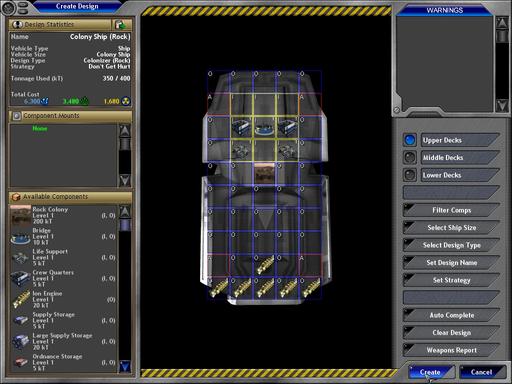
Task: Click the Auto Complete button
Action: pos(452,315)
